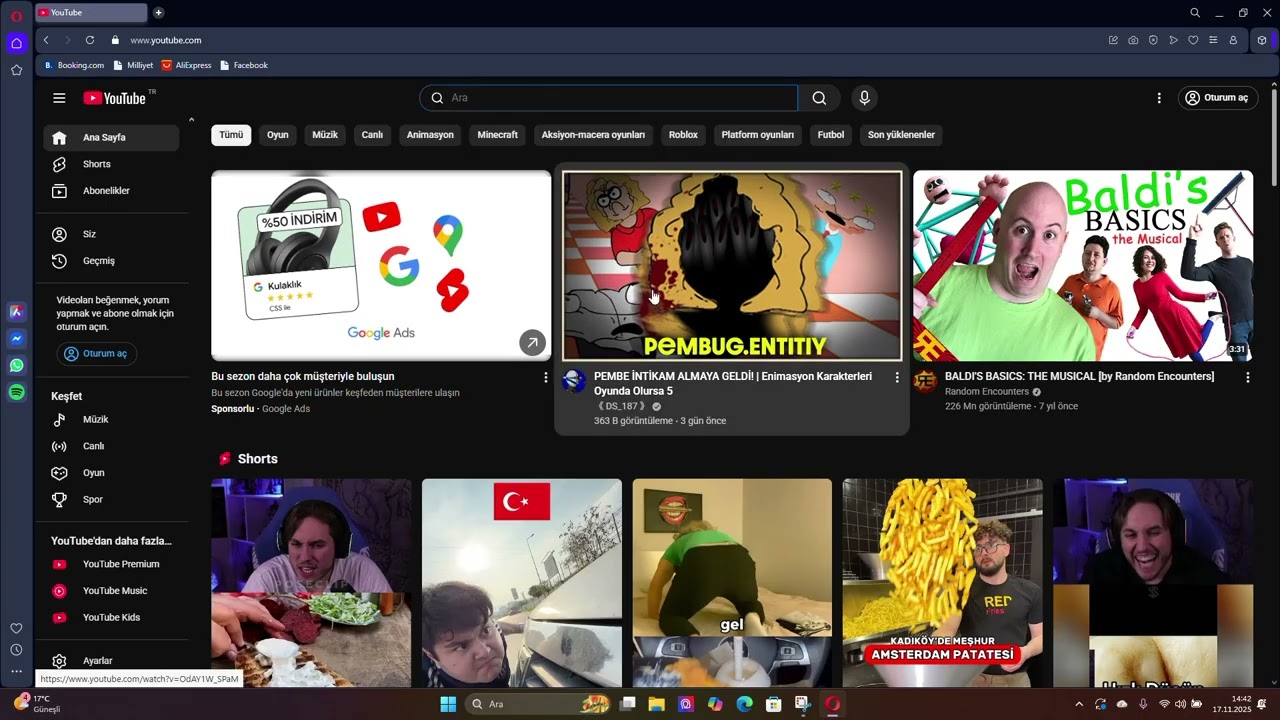This screenshot has width=1280, height=720.
Task: Open Spor under Keşfet
Action: [x=111, y=500]
